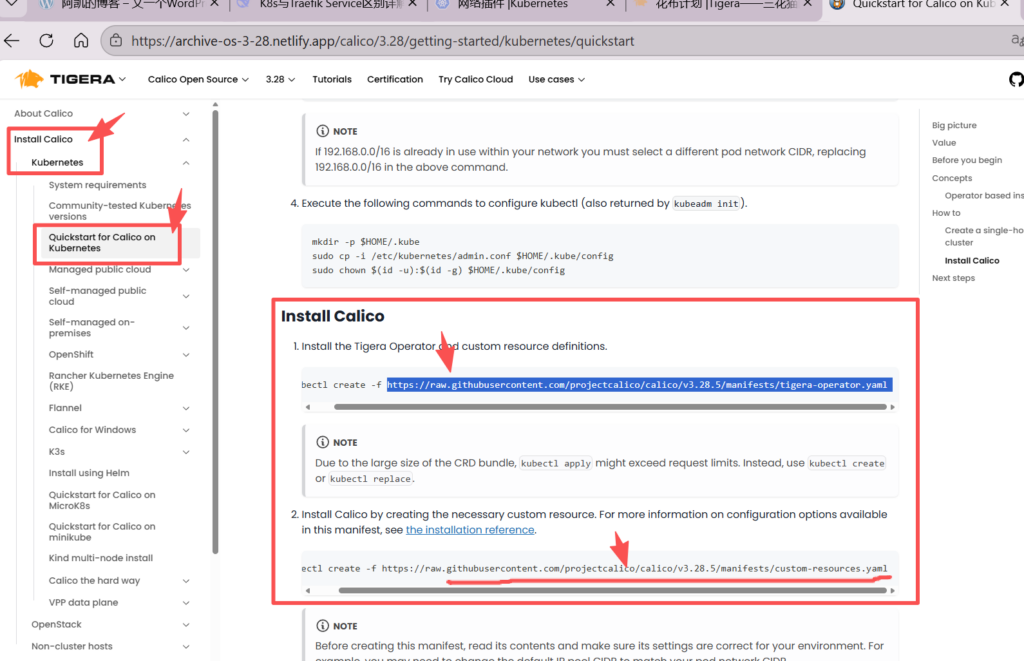Expand the OpenShift sidebar section

coord(186,354)
